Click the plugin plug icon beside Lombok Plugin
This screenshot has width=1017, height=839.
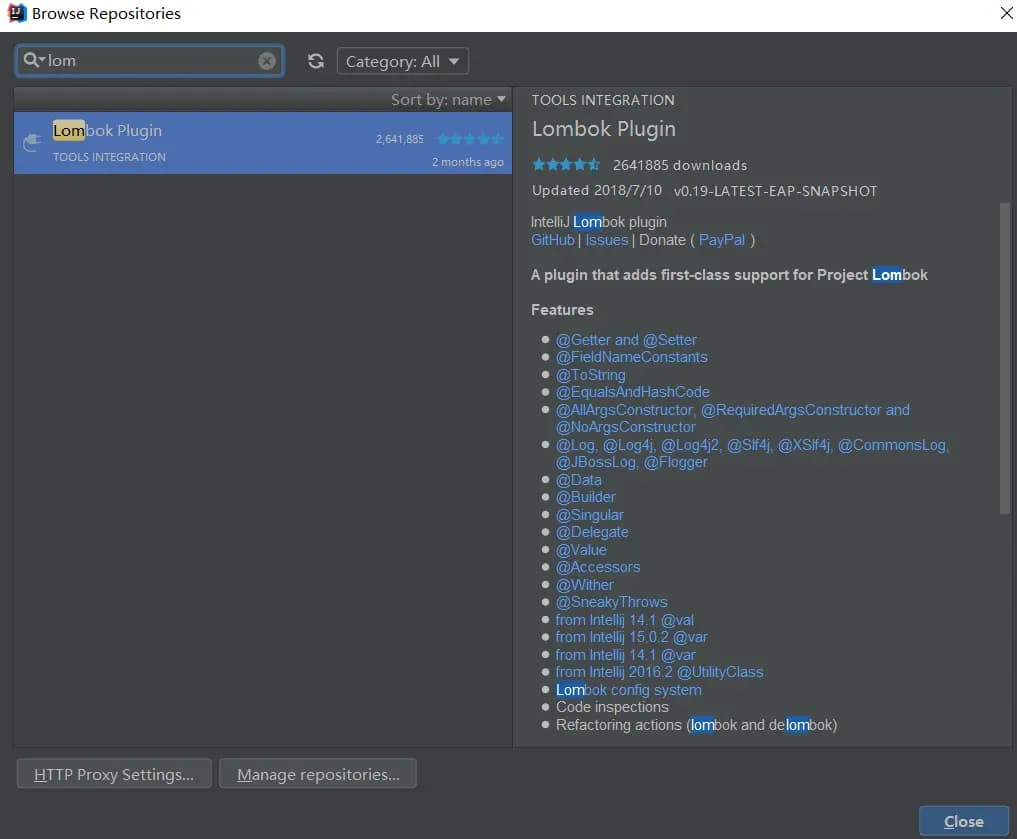click(x=32, y=141)
